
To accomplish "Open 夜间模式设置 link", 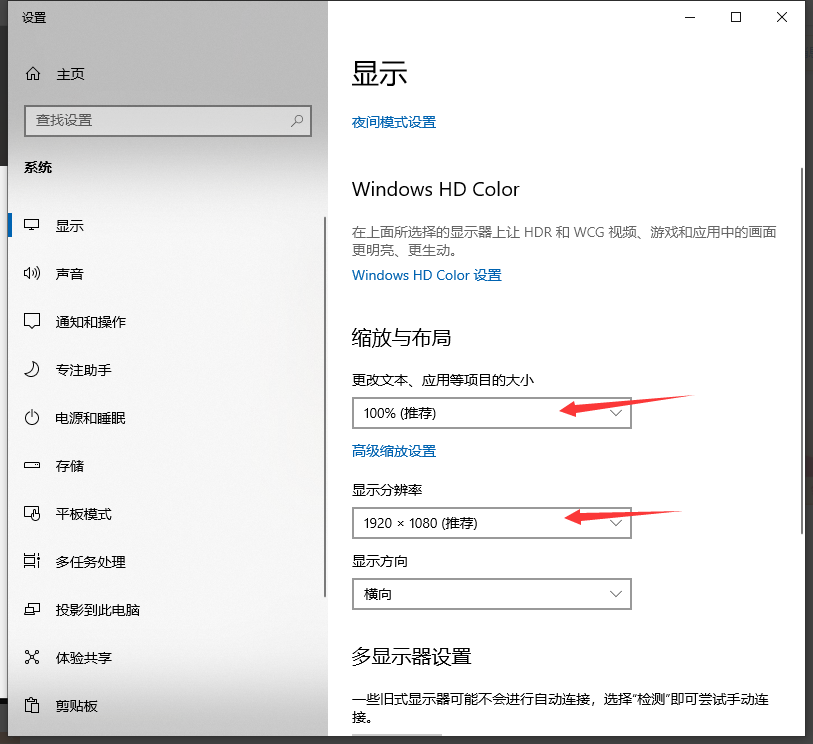I will click(x=393, y=122).
